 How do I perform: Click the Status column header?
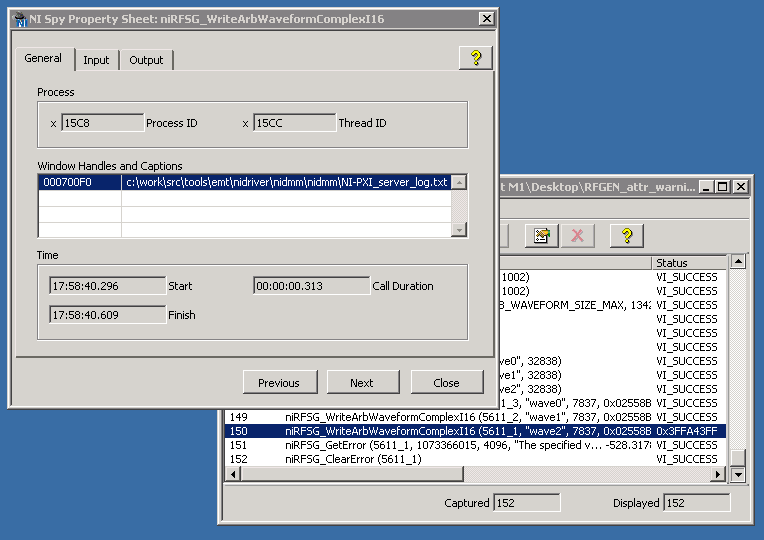point(689,263)
